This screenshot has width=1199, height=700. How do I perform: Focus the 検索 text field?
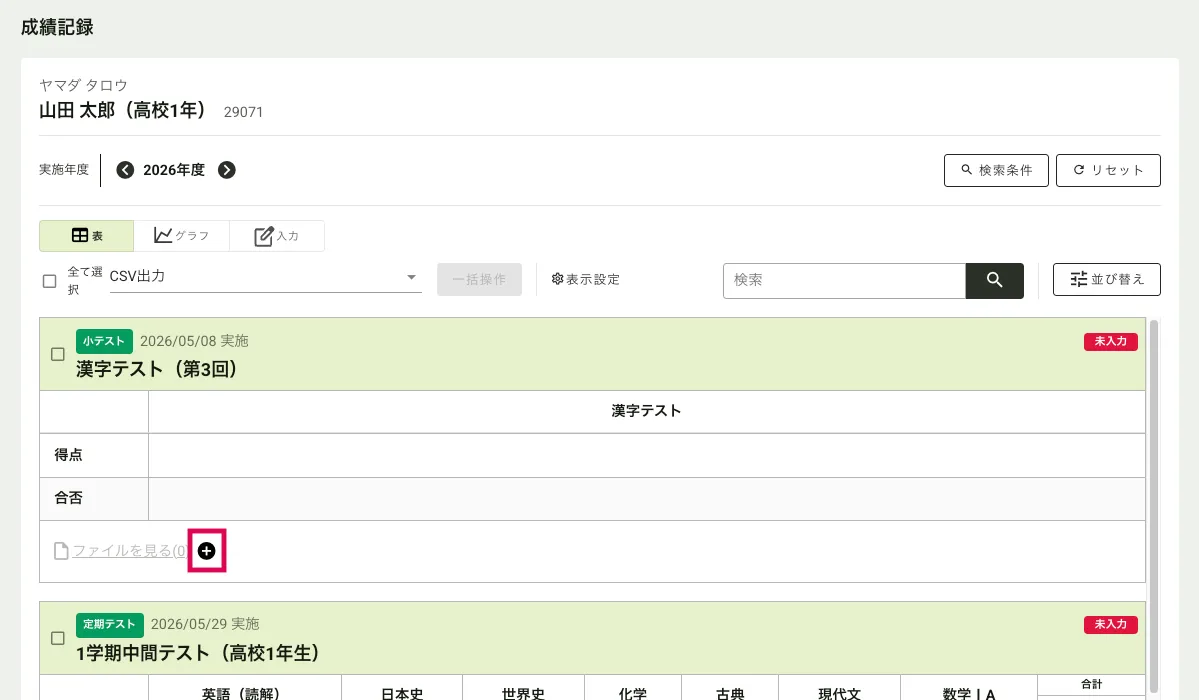(x=844, y=280)
